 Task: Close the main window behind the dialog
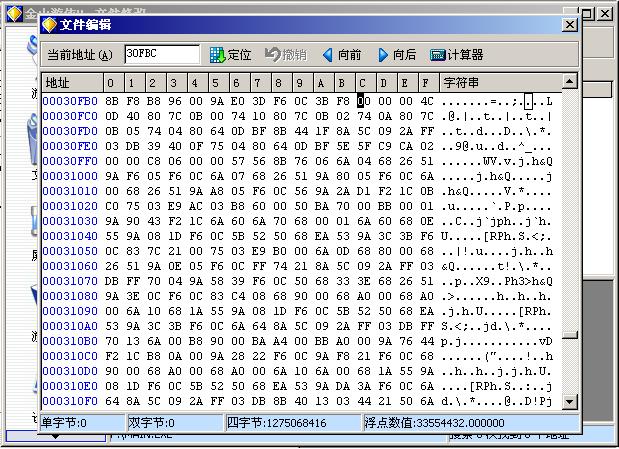point(605,14)
